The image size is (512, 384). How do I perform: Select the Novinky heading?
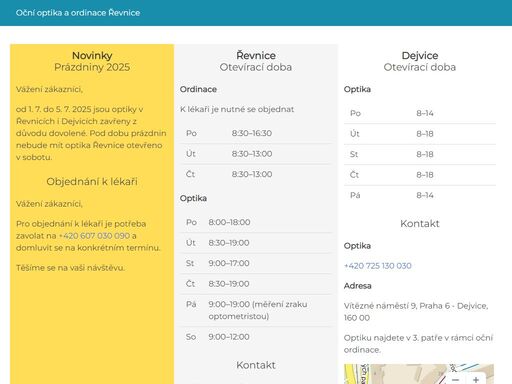(92, 56)
